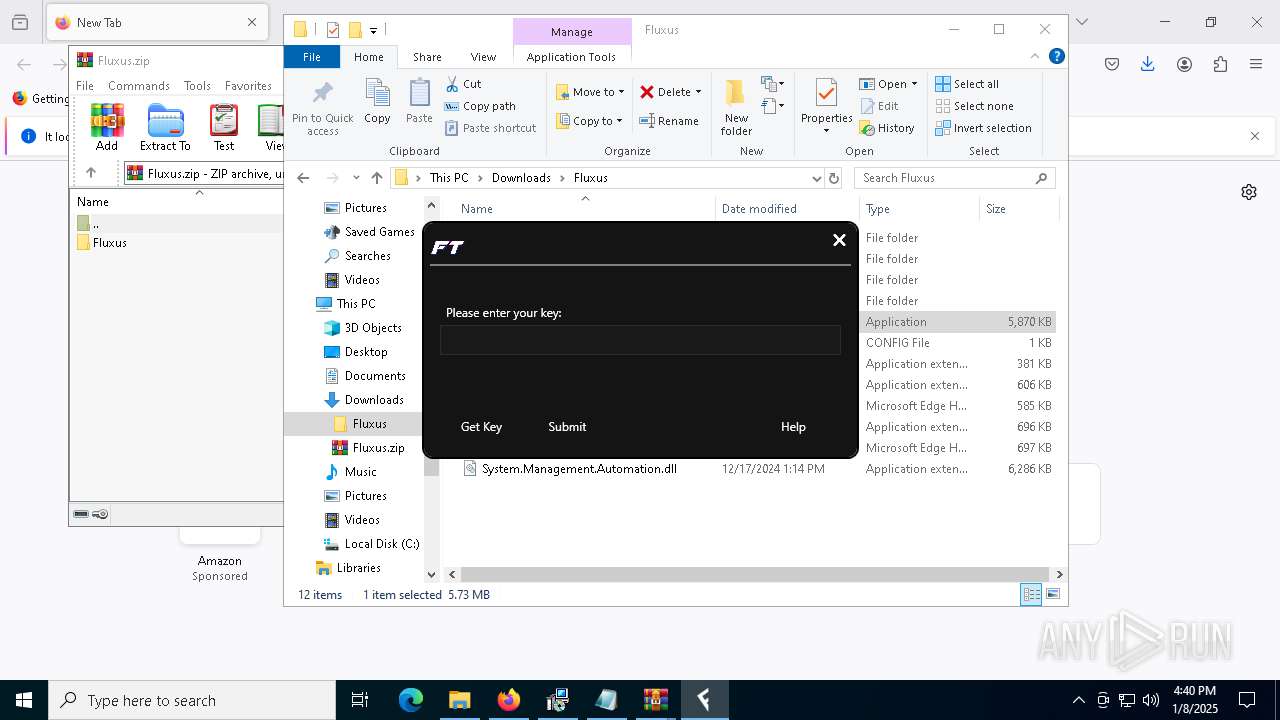1280x720 pixels.
Task: Click Windows search box on taskbar
Action: (x=192, y=700)
